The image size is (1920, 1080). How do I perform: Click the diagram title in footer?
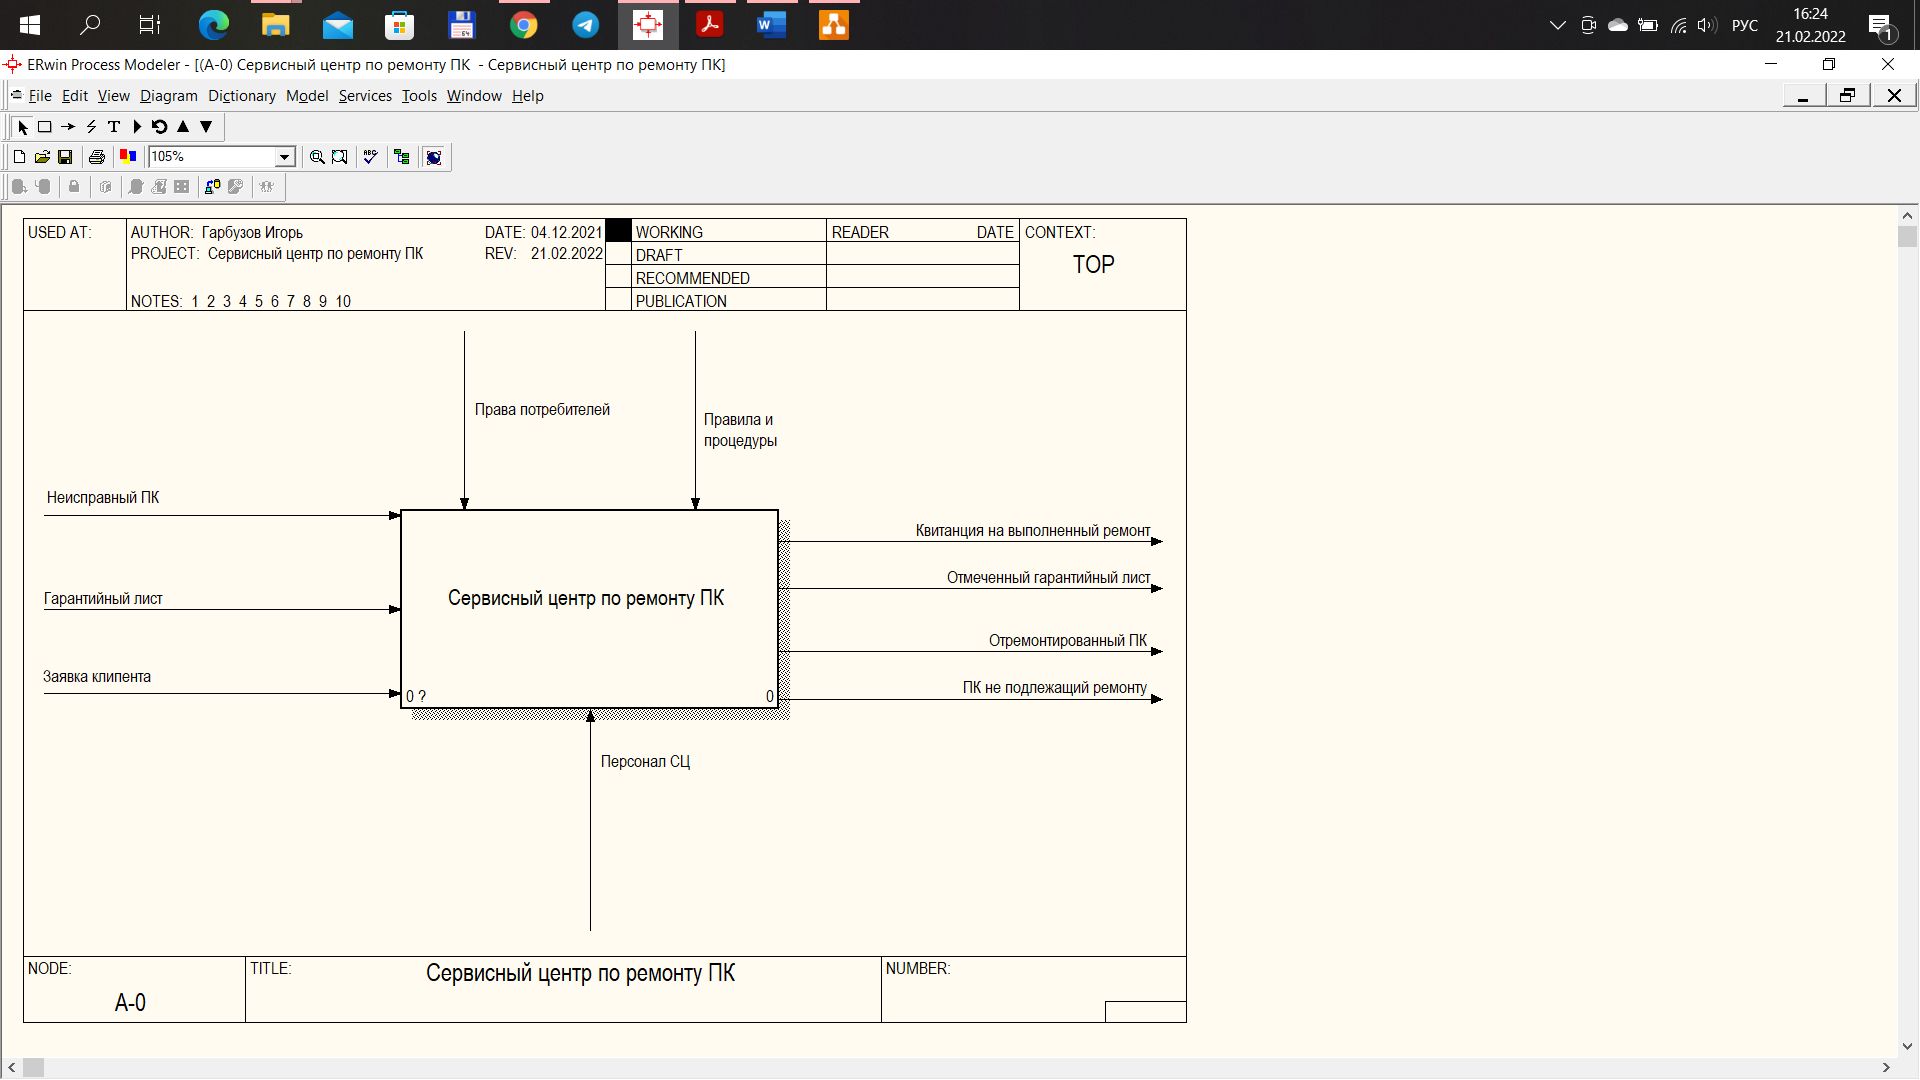tap(580, 973)
